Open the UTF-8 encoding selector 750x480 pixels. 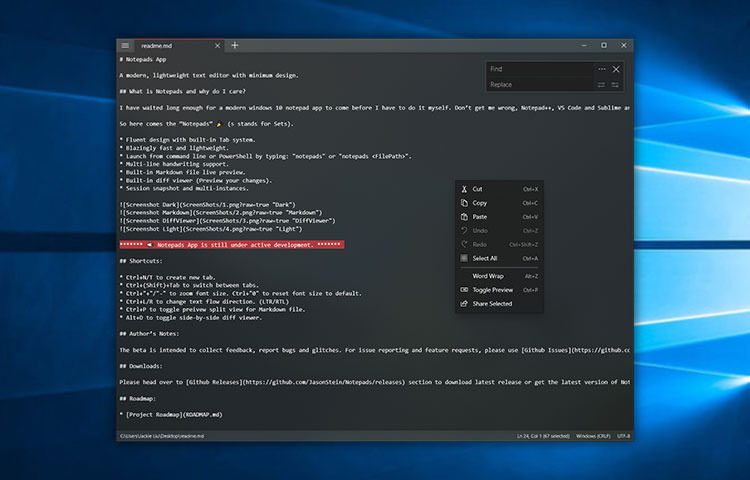pyautogui.click(x=623, y=436)
